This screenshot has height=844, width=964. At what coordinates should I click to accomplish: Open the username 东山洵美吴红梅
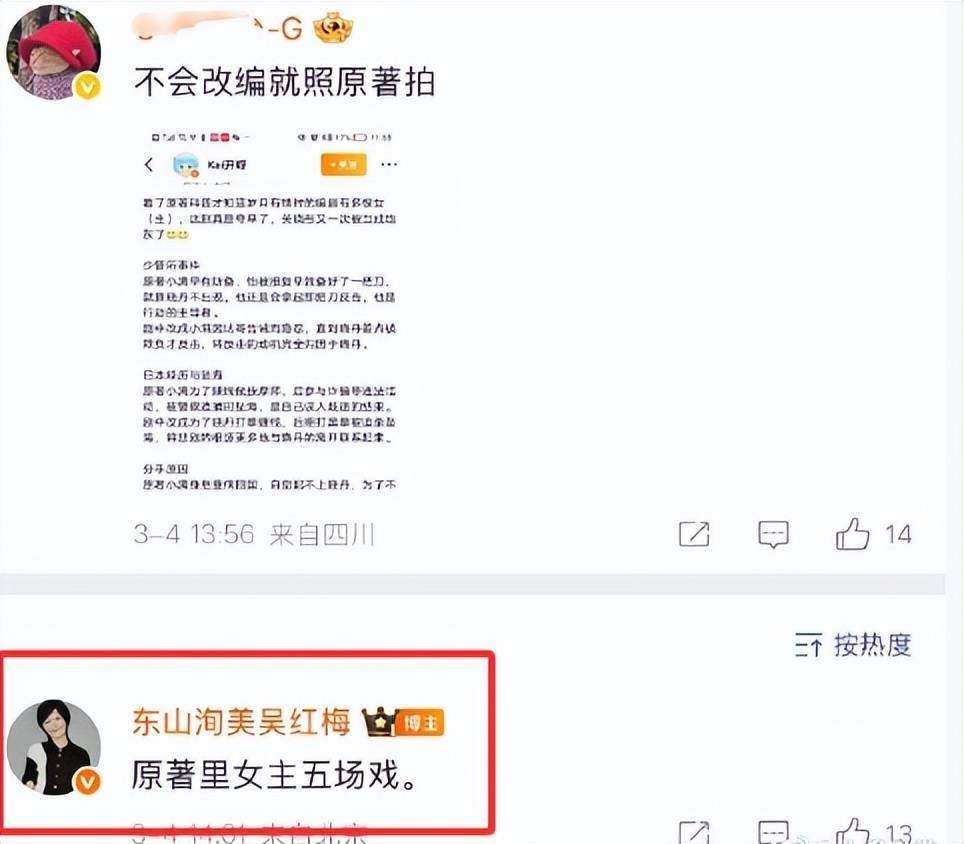(x=241, y=722)
